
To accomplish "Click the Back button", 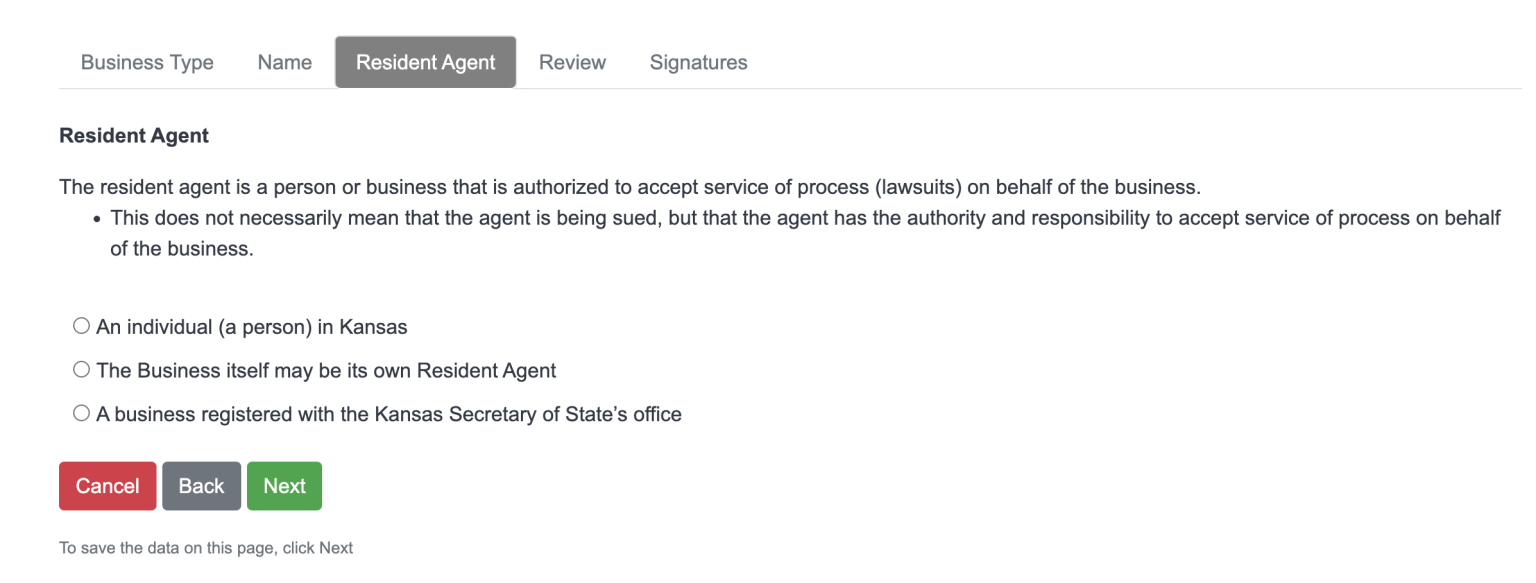I will [x=201, y=486].
